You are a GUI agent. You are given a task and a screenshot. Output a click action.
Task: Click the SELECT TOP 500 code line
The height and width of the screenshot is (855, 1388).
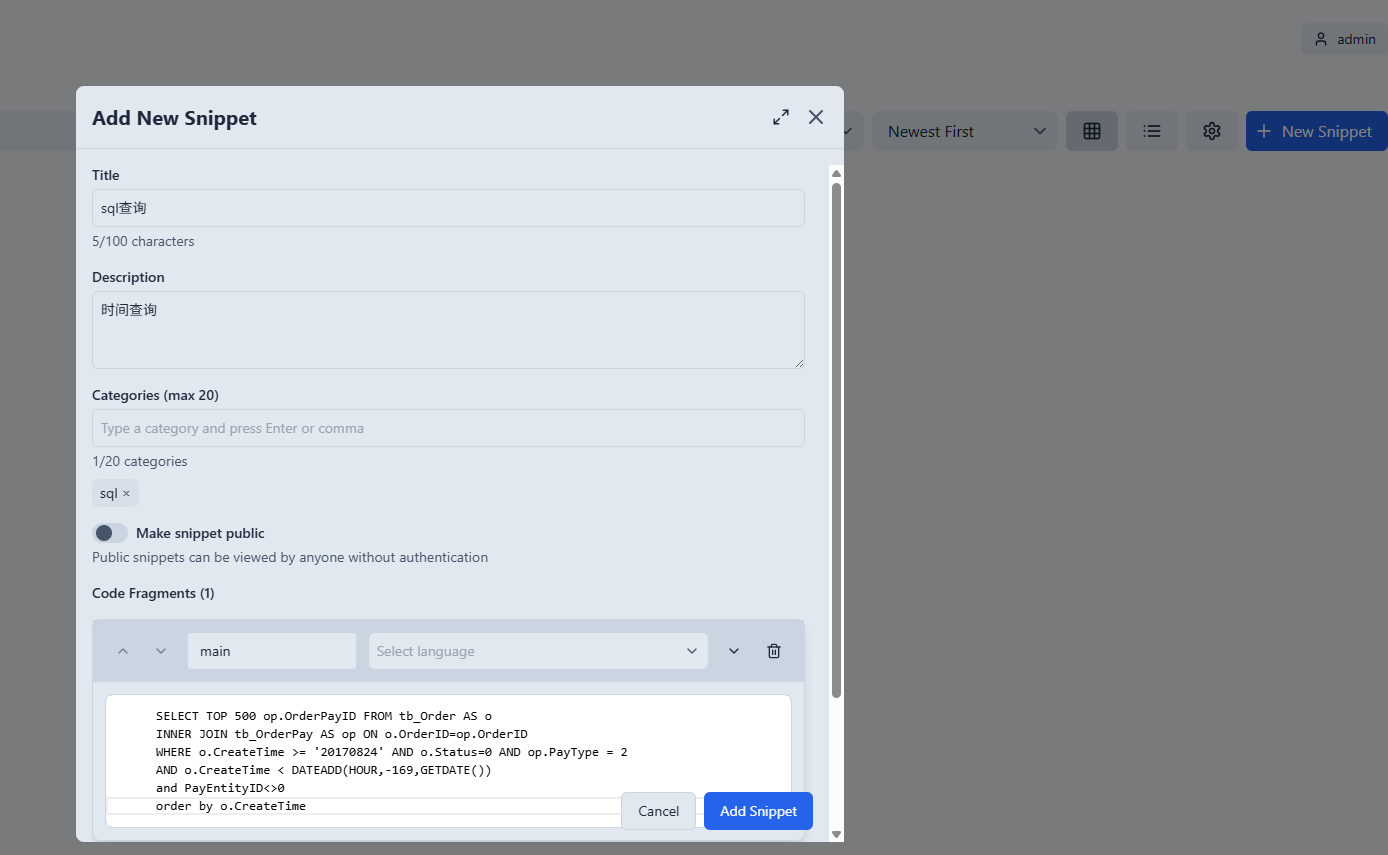pos(324,716)
